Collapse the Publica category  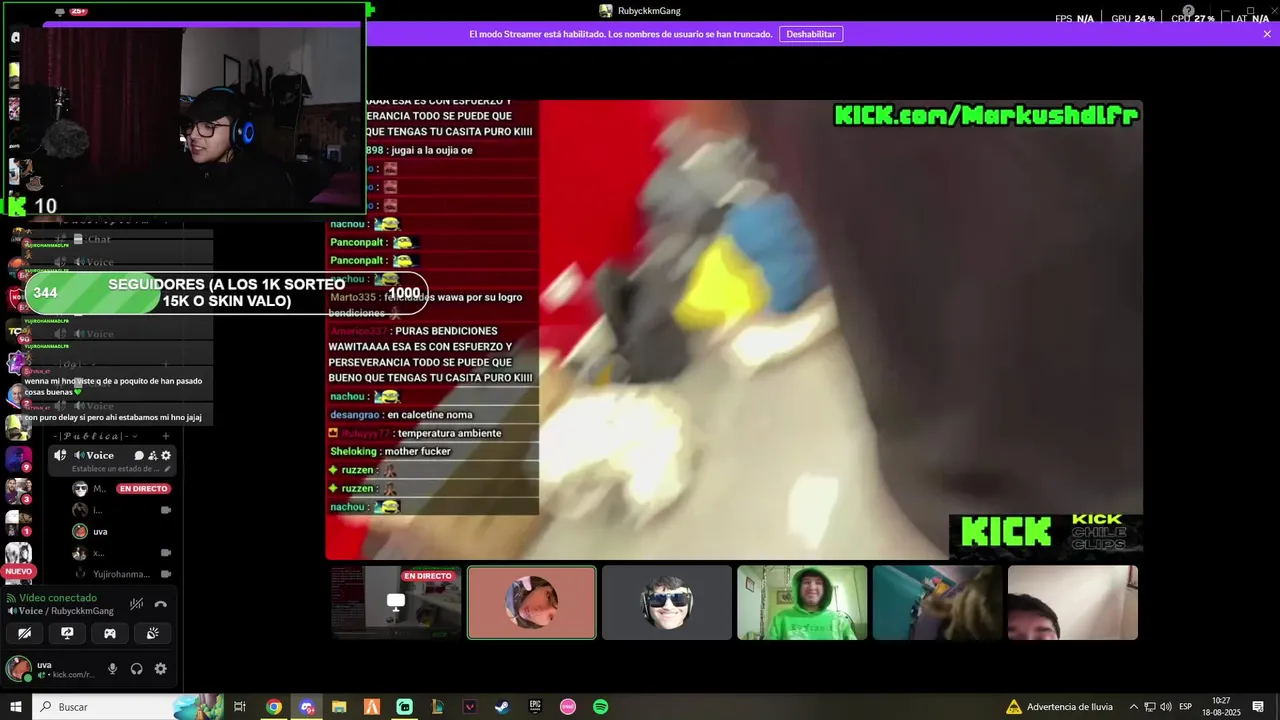coord(94,436)
